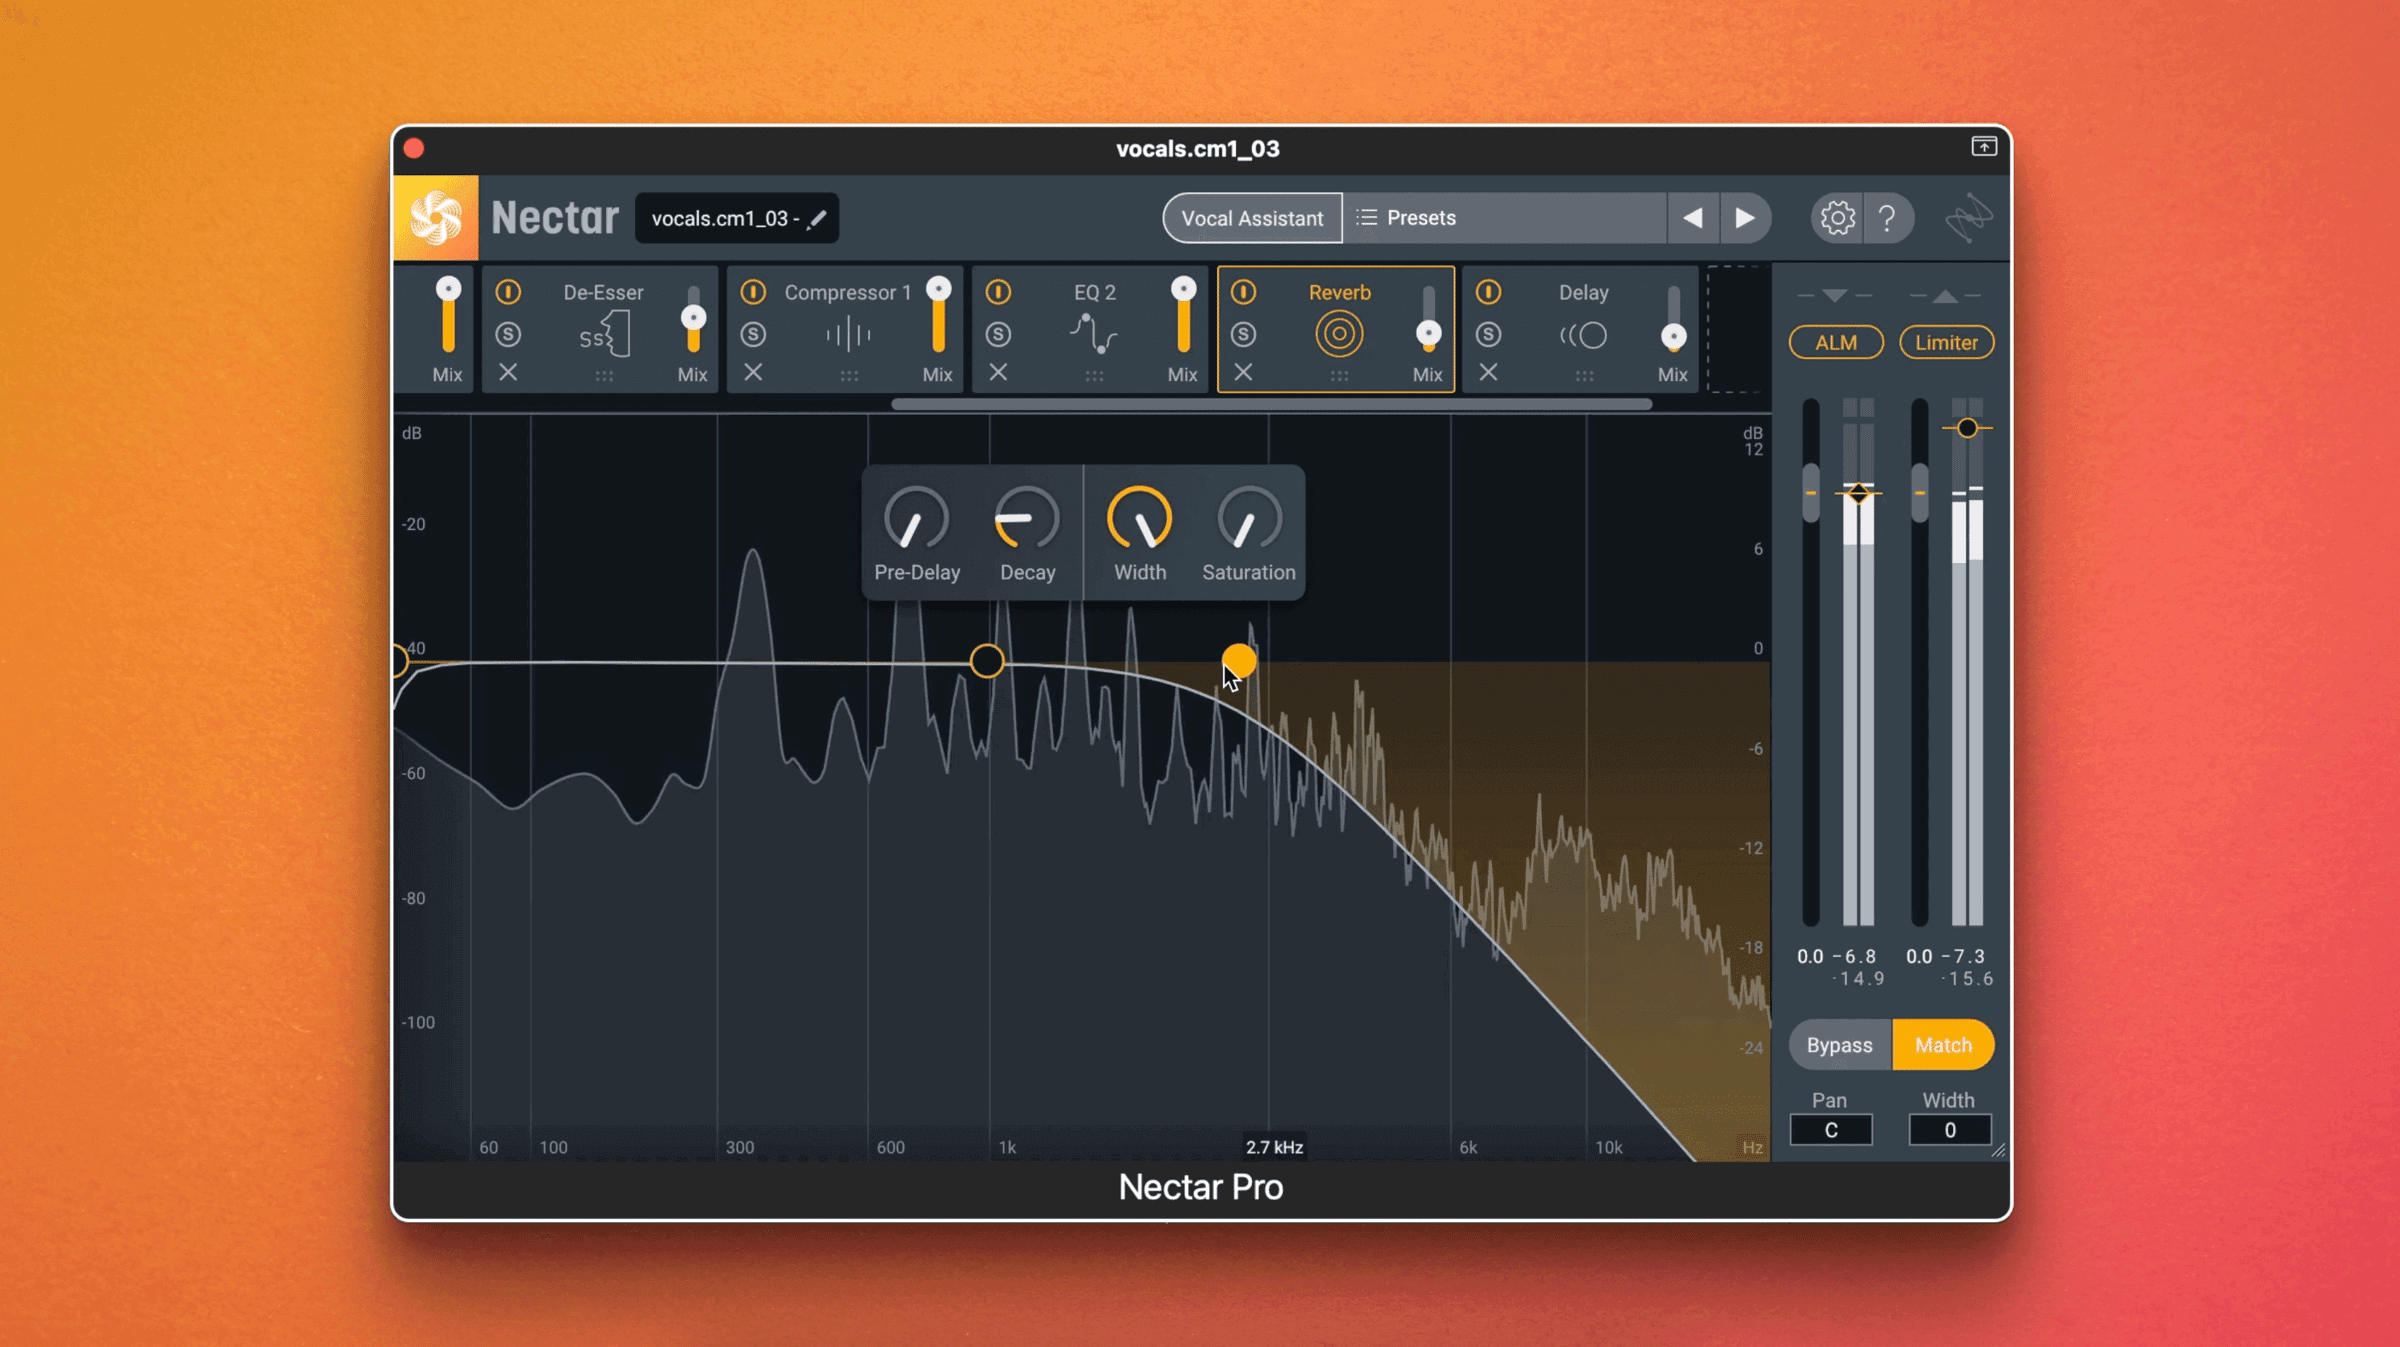Click the Decay knob

pyautogui.click(x=1027, y=519)
